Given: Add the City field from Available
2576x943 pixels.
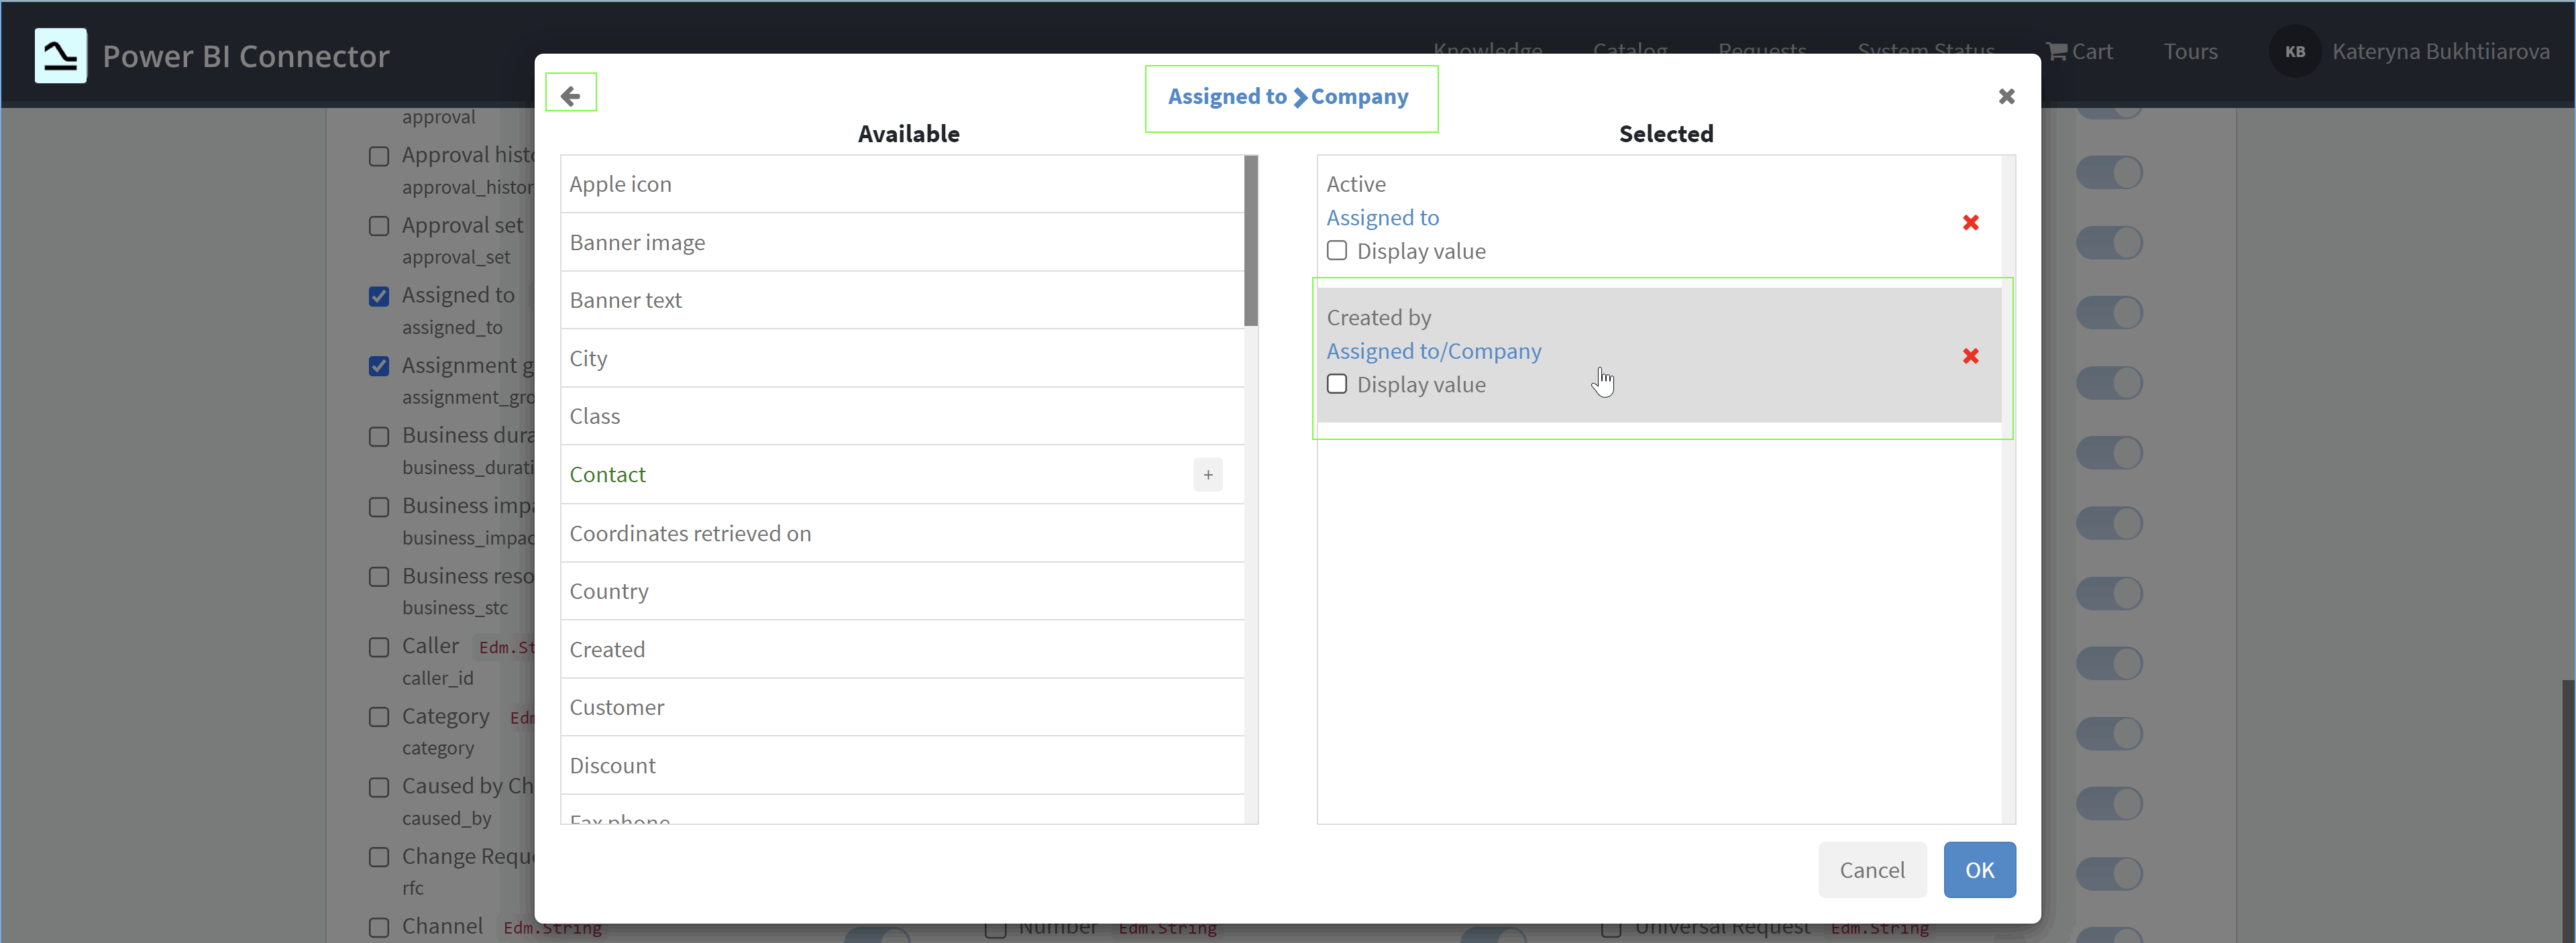Looking at the screenshot, I should [588, 358].
